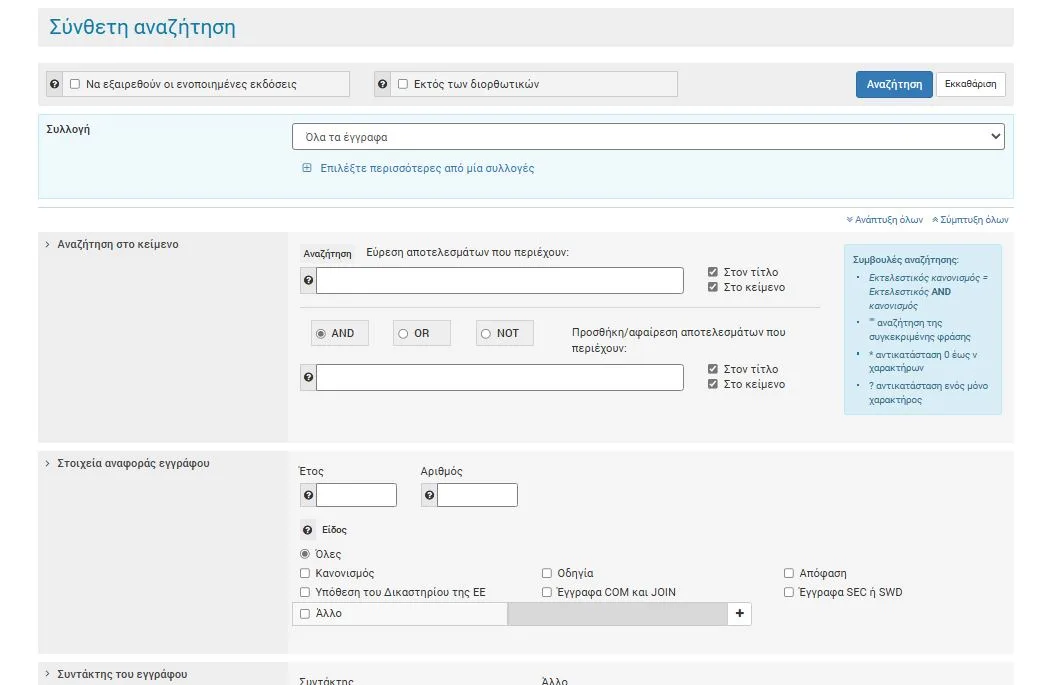Show help for the Είδος label
This screenshot has height=685, width=1057.
307,530
